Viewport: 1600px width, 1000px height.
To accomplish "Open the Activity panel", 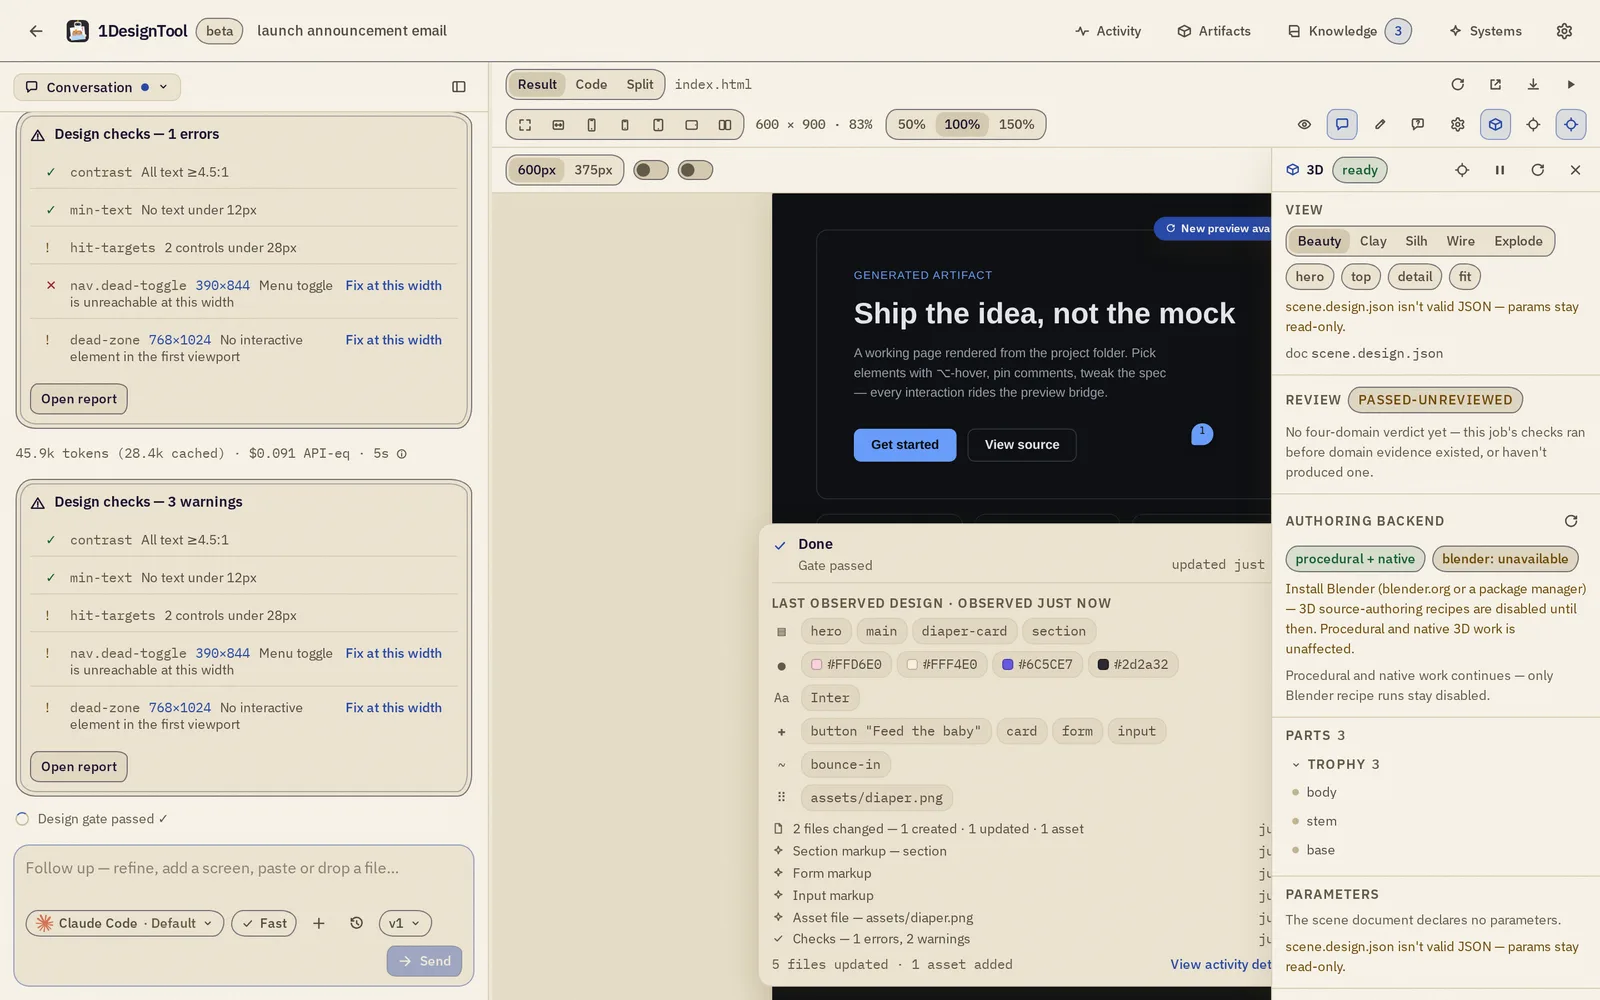I will [1108, 31].
